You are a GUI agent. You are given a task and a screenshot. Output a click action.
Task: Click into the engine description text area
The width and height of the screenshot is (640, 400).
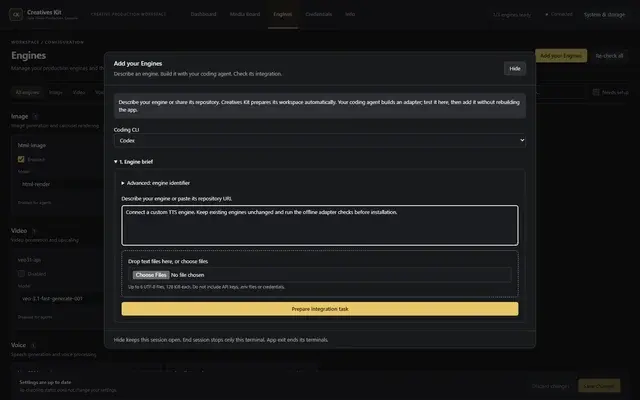(320, 225)
